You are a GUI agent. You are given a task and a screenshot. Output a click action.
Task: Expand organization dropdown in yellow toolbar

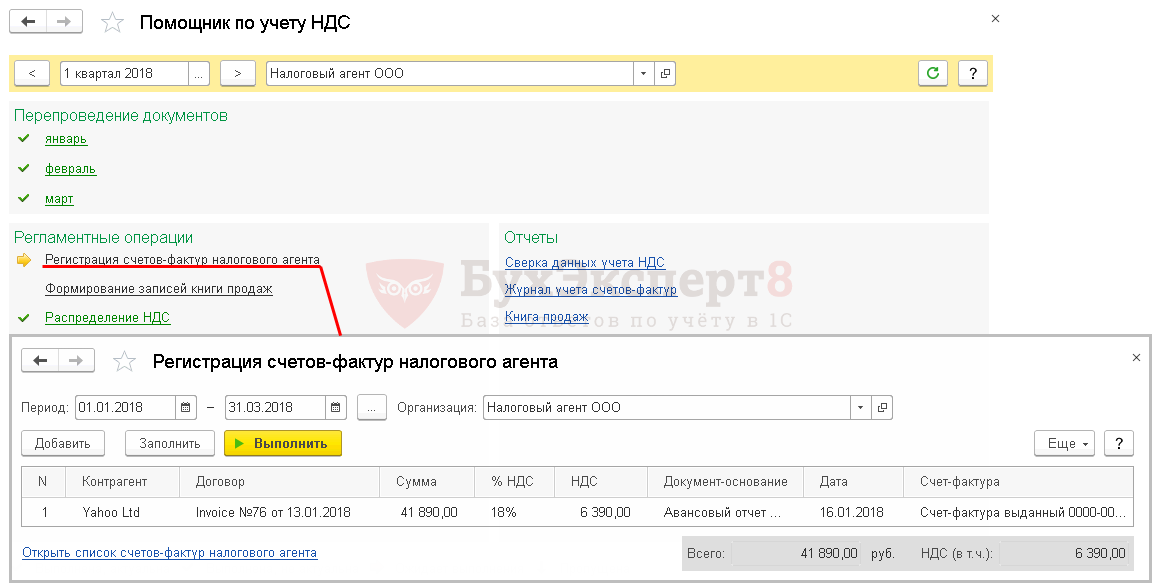coord(643,73)
